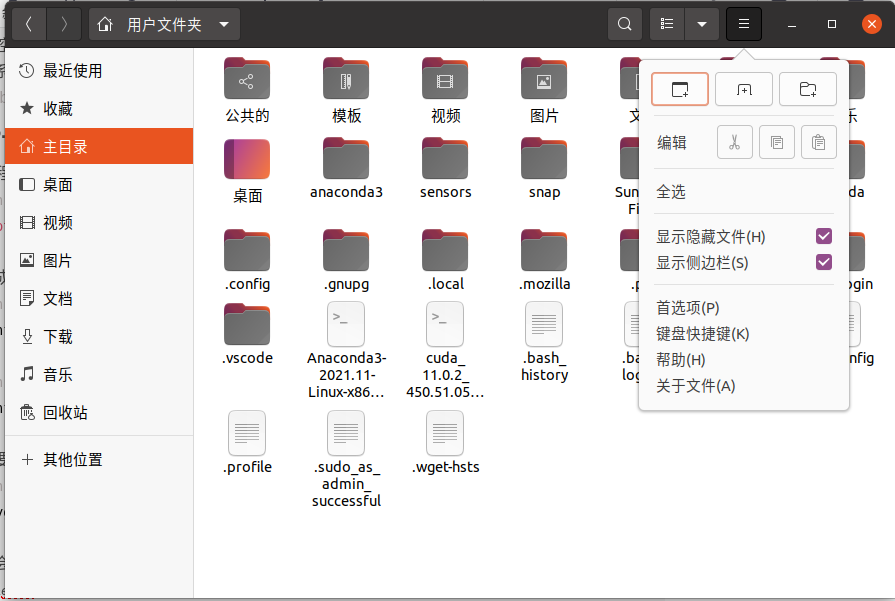Click the new window icon in menu

[680, 89]
